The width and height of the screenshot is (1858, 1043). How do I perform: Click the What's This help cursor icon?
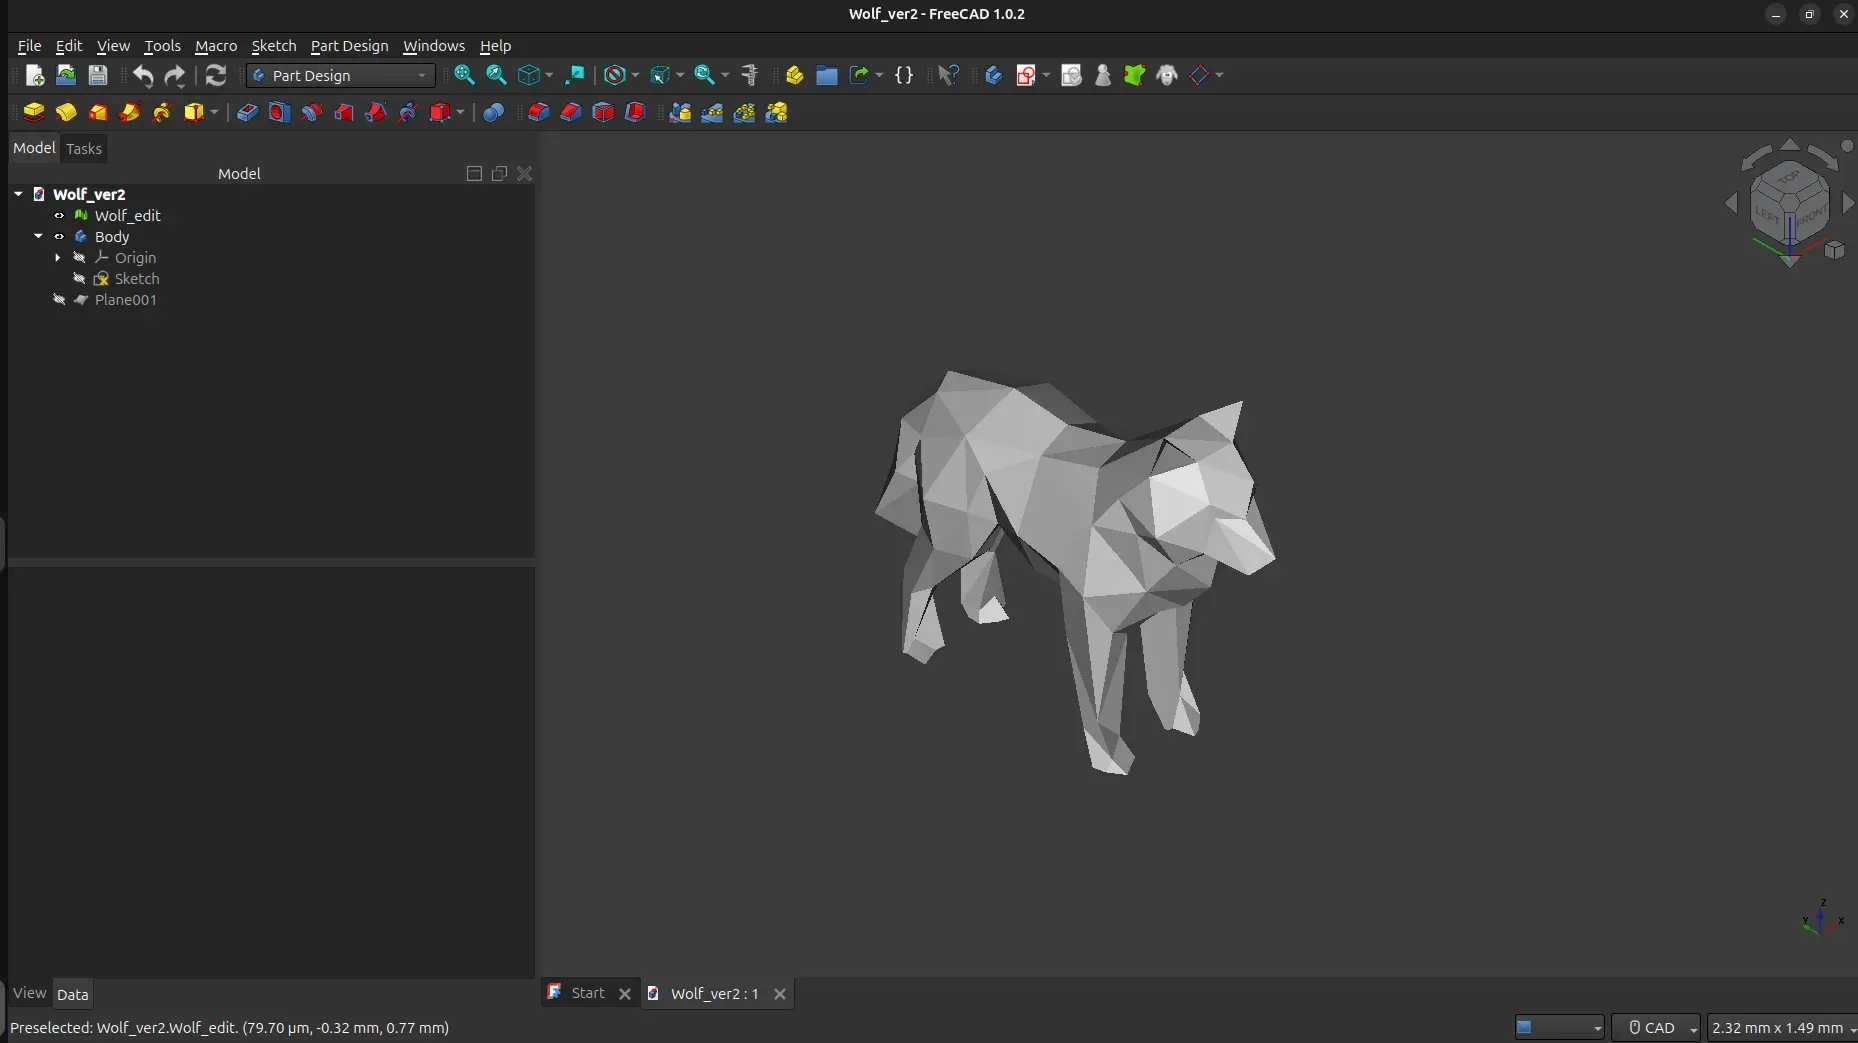tap(948, 75)
